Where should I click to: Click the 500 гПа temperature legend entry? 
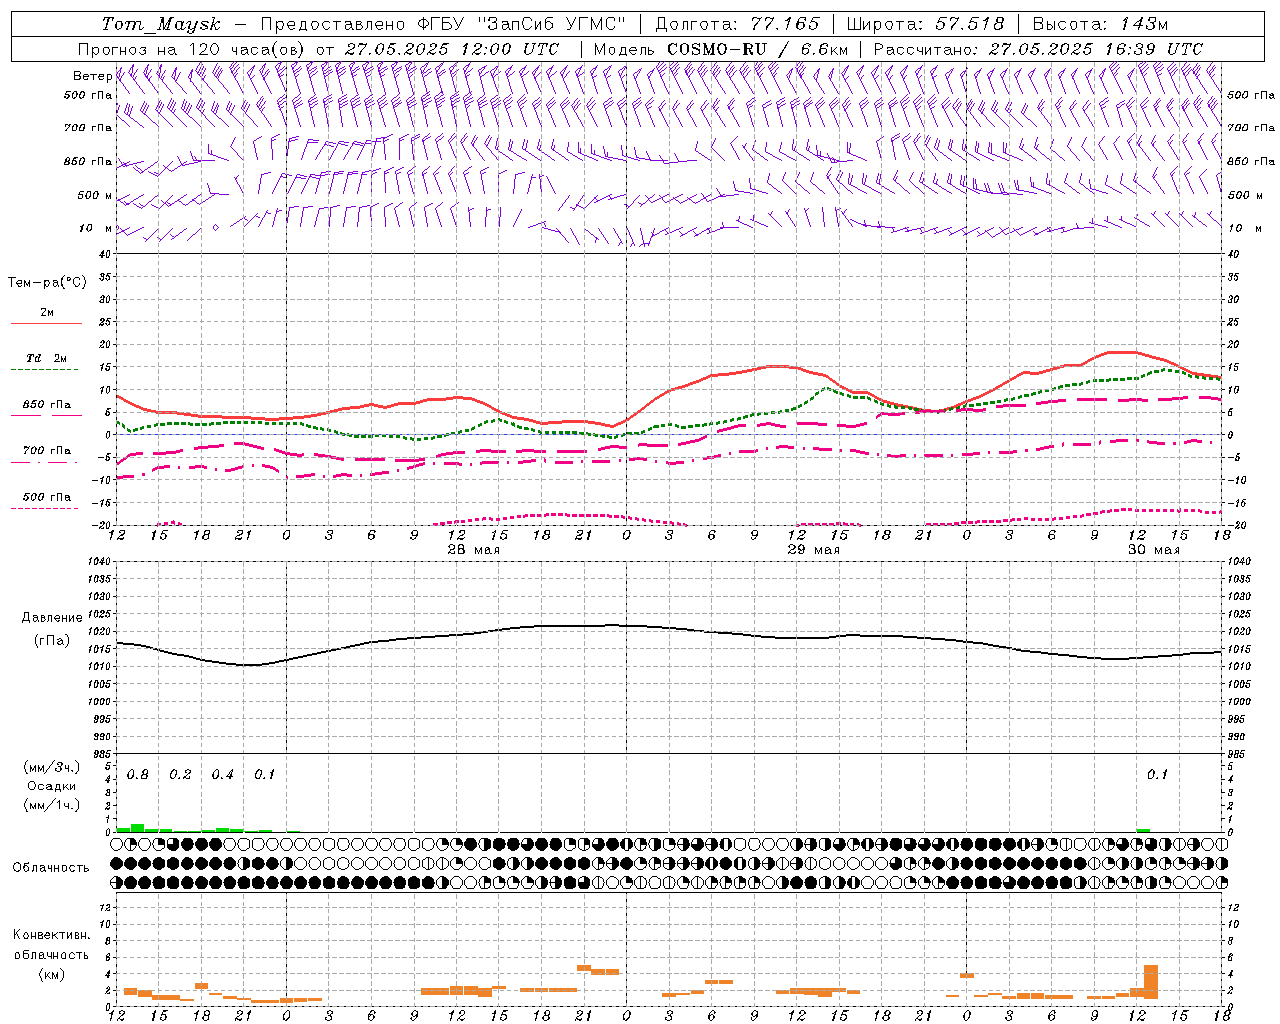click(x=47, y=497)
